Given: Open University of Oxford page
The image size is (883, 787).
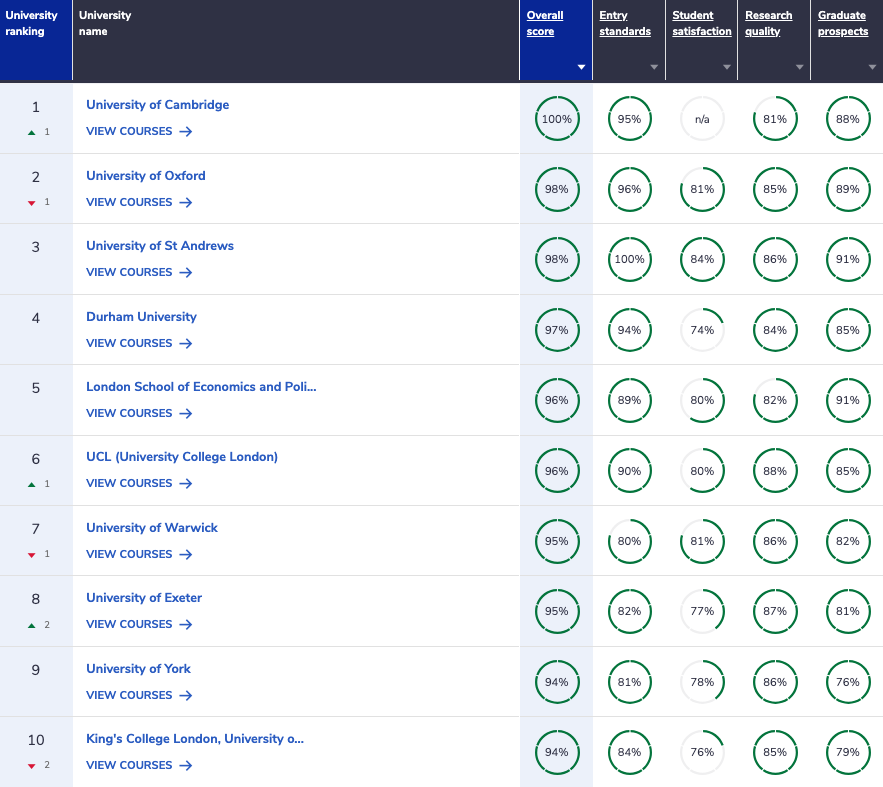Looking at the screenshot, I should (146, 176).
